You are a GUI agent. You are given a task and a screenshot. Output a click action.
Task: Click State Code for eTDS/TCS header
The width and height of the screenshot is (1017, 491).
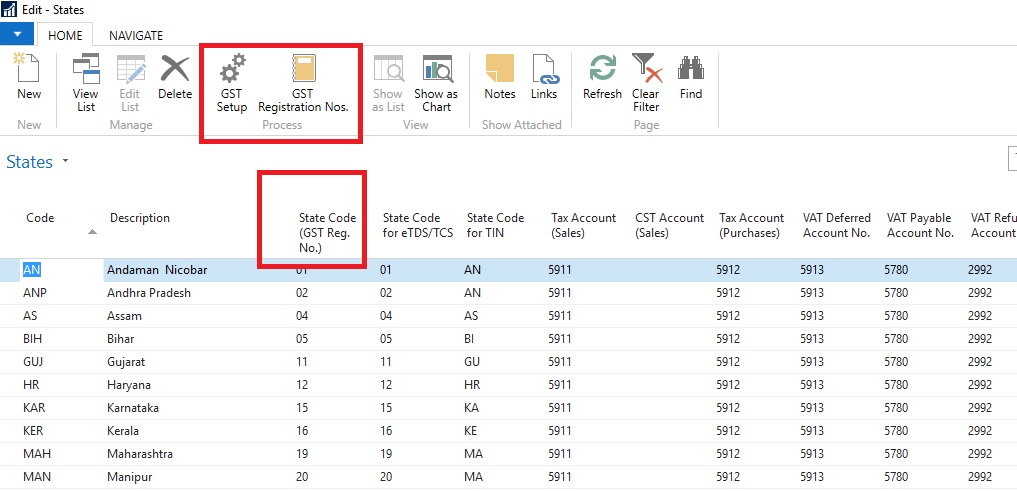418,225
